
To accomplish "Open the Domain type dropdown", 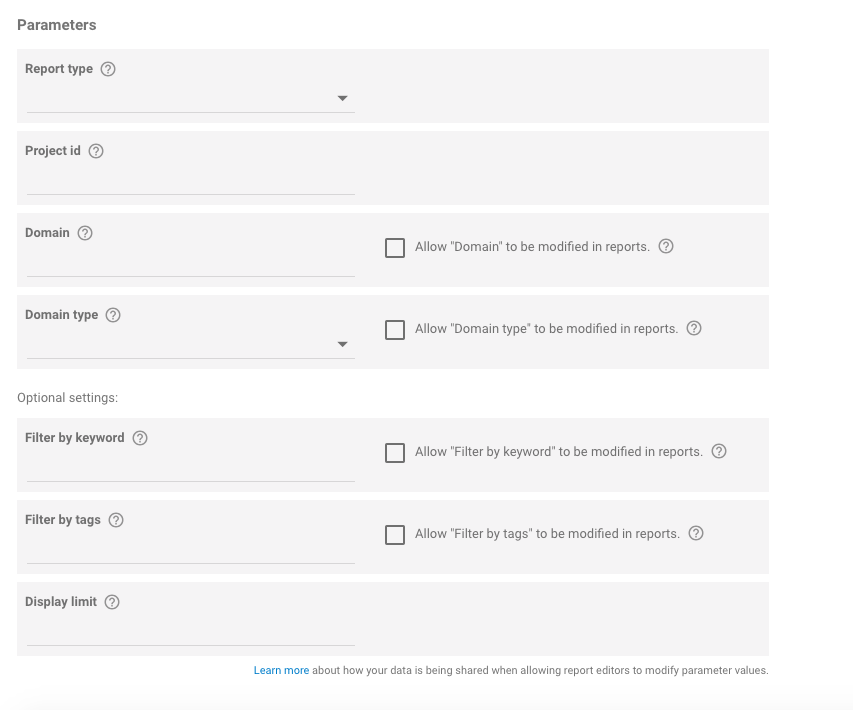I will point(191,345).
